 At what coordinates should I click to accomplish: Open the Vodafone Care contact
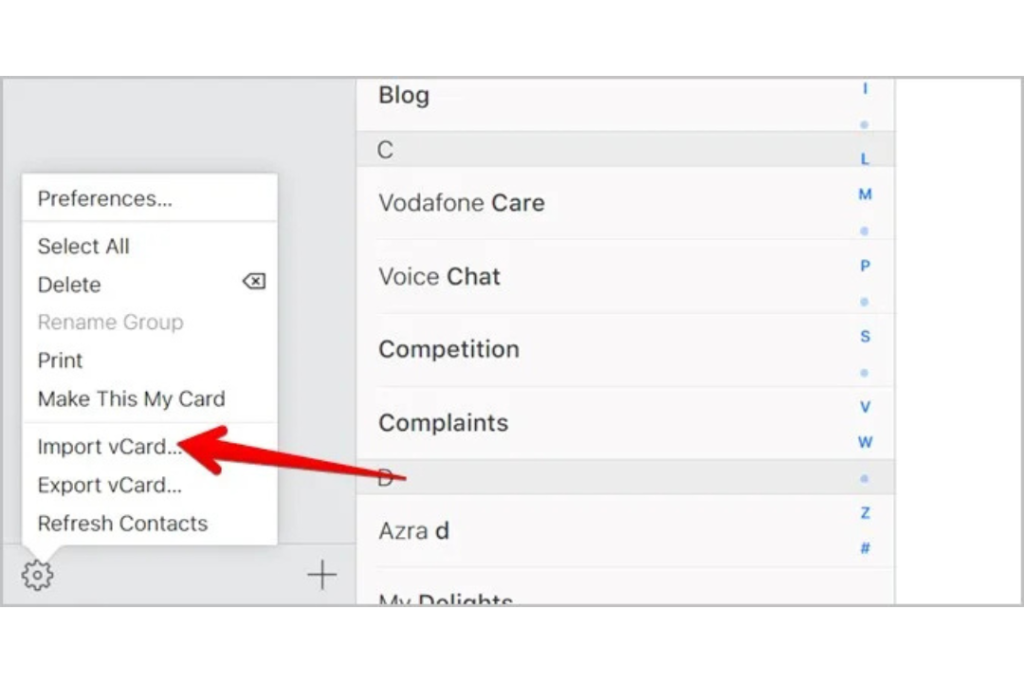coord(625,203)
